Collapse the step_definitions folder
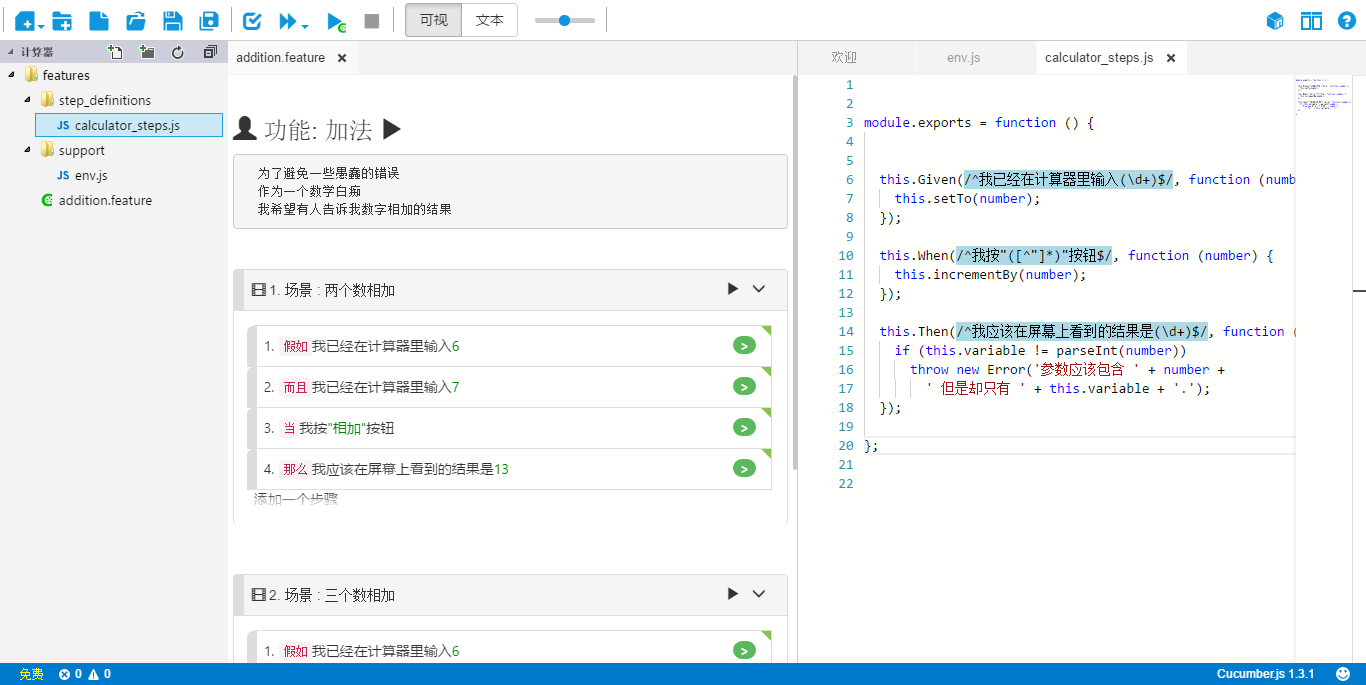 (x=27, y=100)
